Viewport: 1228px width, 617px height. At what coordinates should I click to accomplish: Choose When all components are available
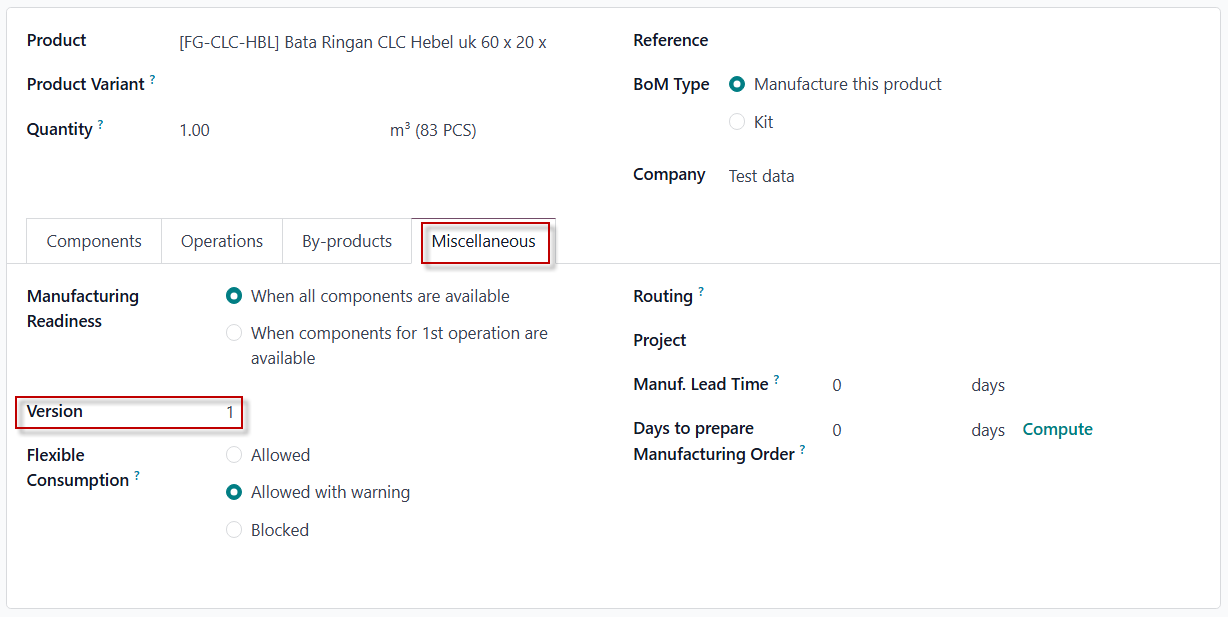pos(234,296)
